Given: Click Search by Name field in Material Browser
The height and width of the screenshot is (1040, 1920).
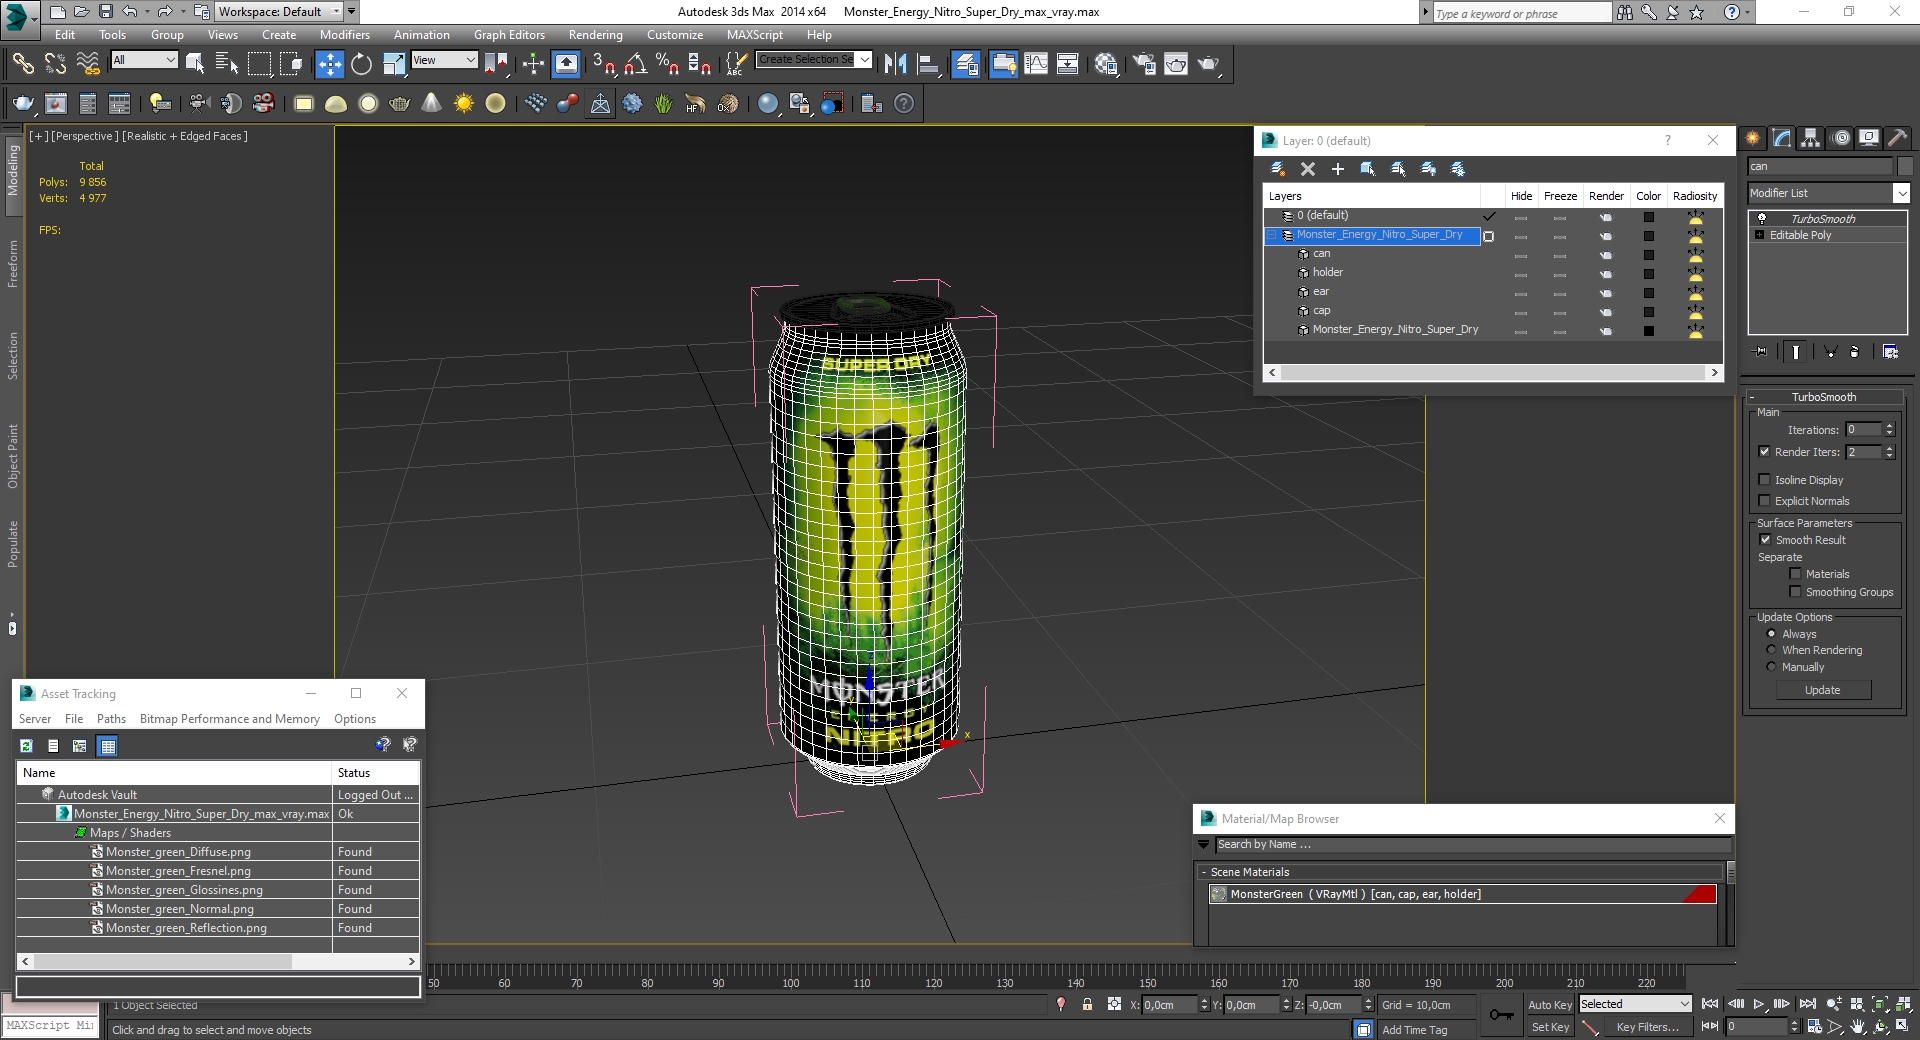Looking at the screenshot, I should [1474, 845].
